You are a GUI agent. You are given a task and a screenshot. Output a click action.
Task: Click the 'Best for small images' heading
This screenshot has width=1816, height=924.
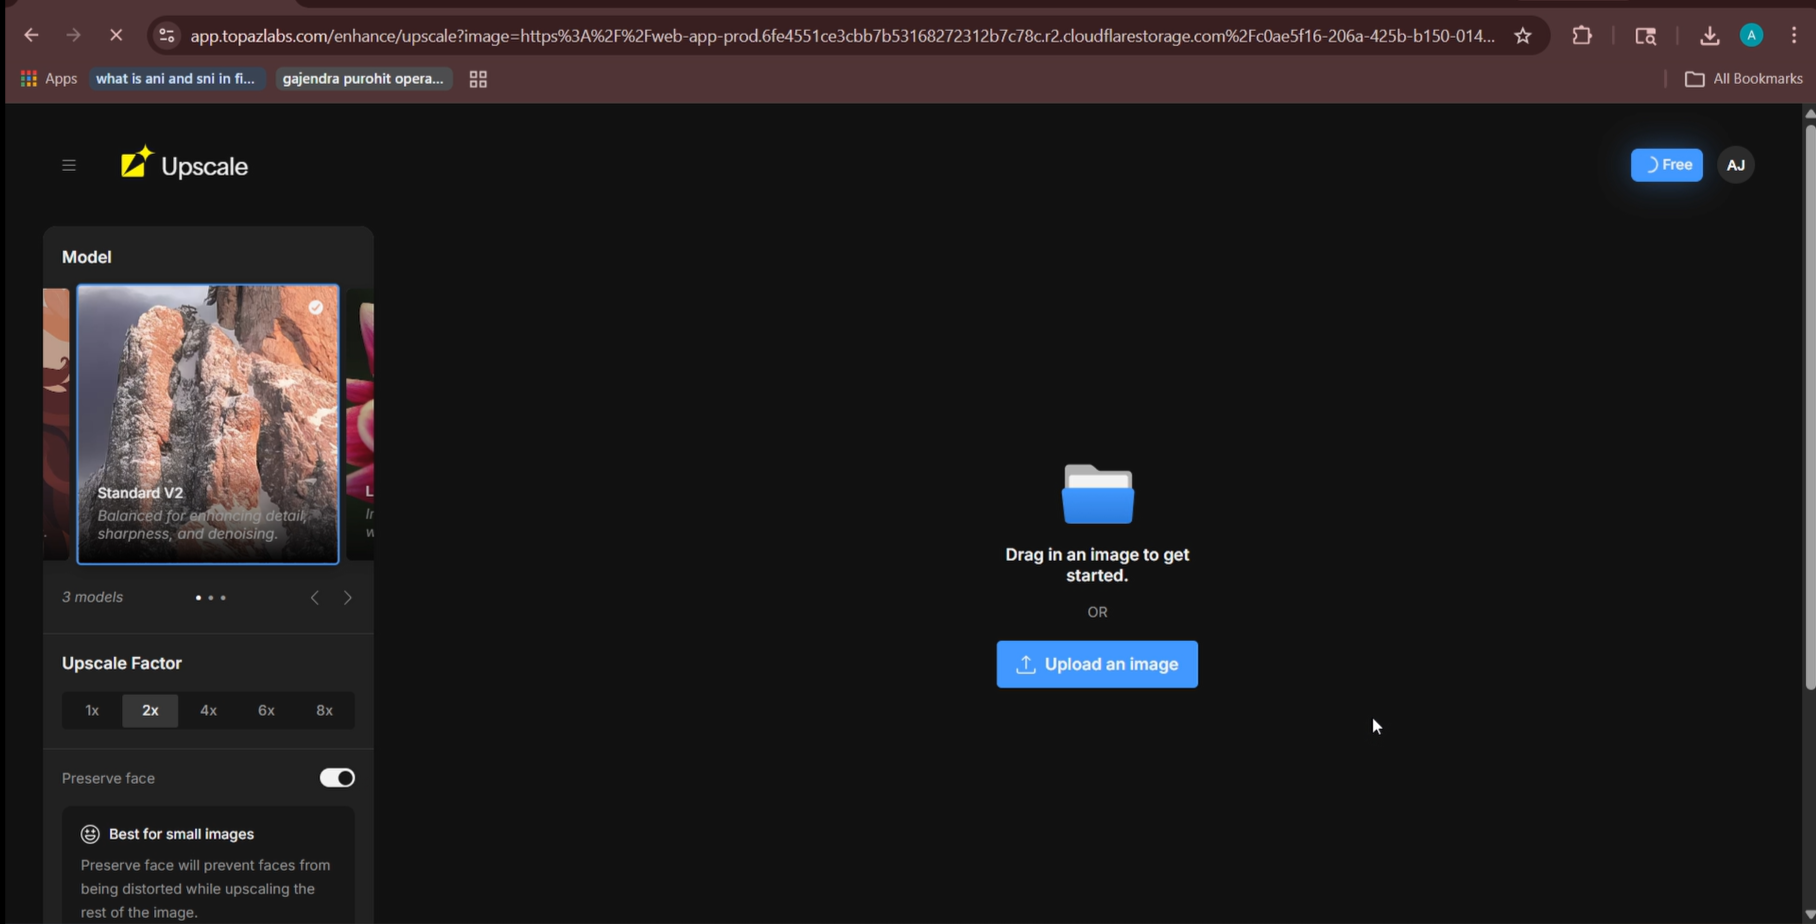(181, 834)
